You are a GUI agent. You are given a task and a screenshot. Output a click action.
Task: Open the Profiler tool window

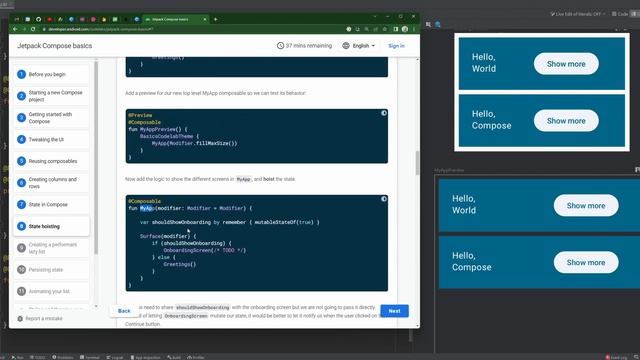point(196,357)
